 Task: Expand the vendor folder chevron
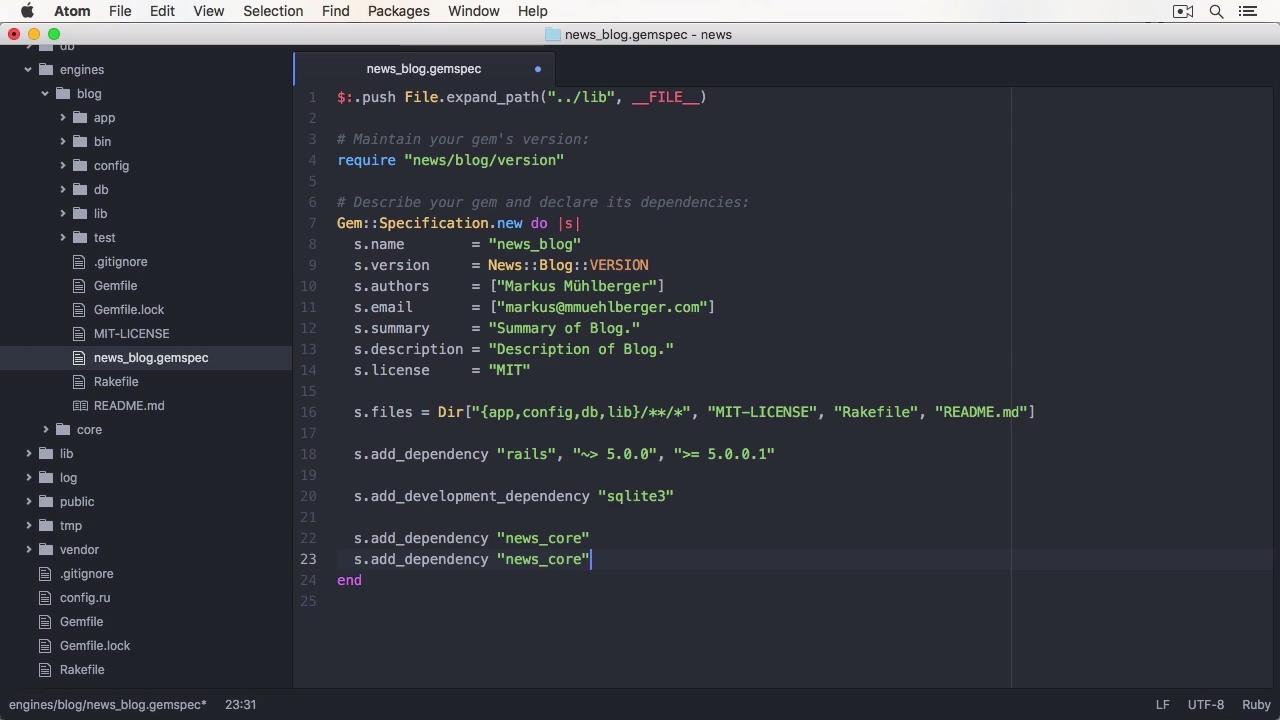point(29,549)
